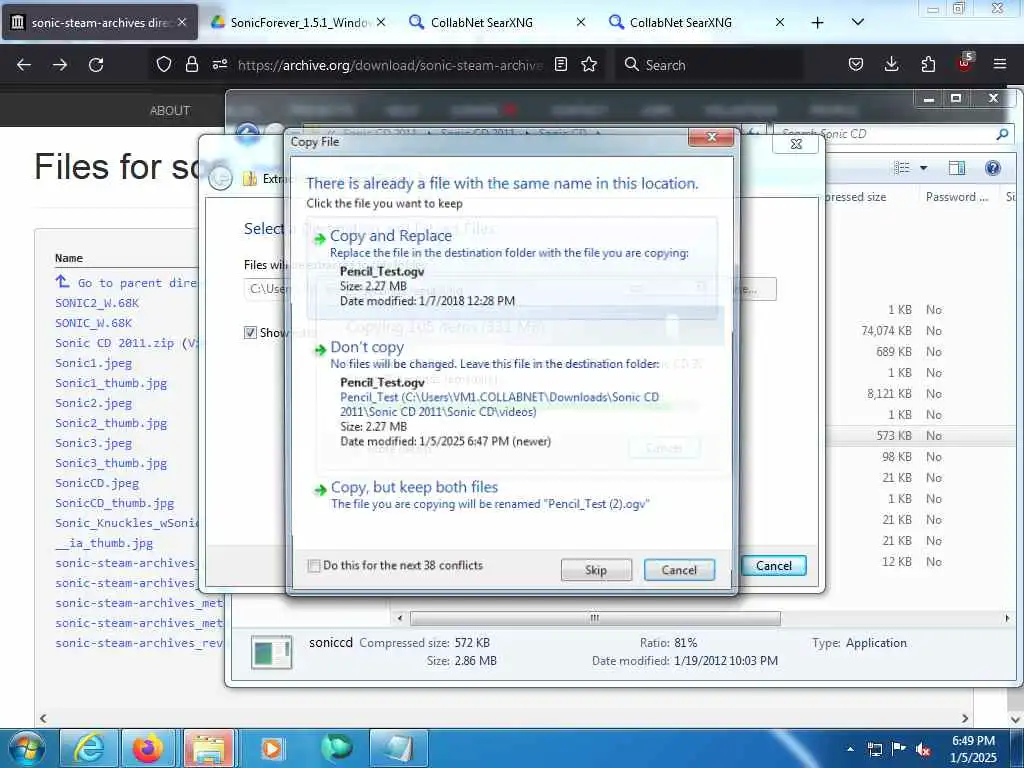
Task: Bookmark this page with star icon
Action: (589, 64)
